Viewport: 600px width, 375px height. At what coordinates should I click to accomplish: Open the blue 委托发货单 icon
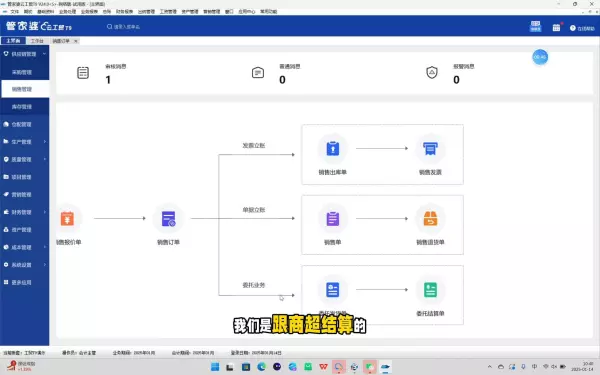(x=333, y=290)
